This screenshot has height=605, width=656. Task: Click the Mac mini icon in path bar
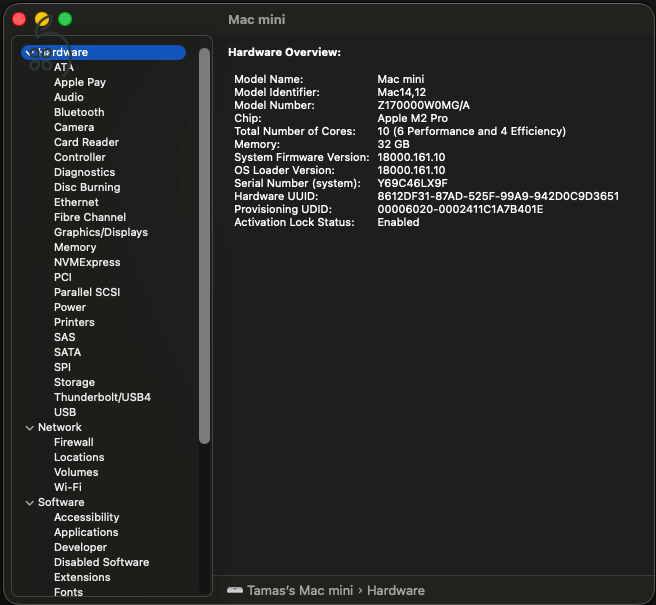click(x=235, y=590)
